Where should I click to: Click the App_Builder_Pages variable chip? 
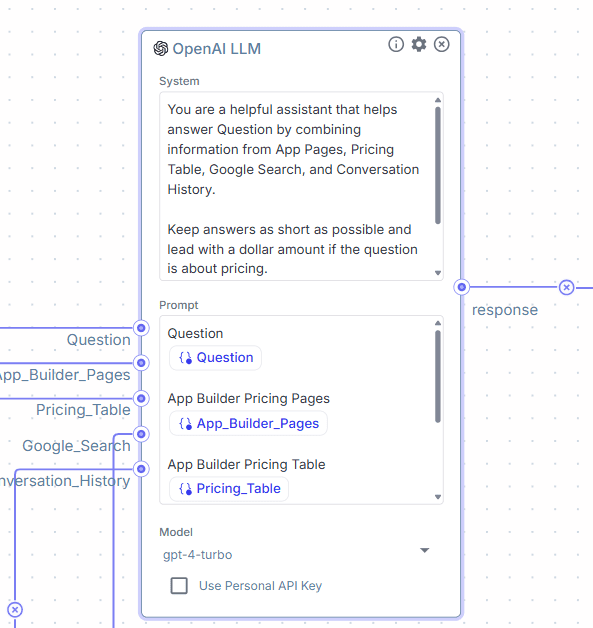248,423
